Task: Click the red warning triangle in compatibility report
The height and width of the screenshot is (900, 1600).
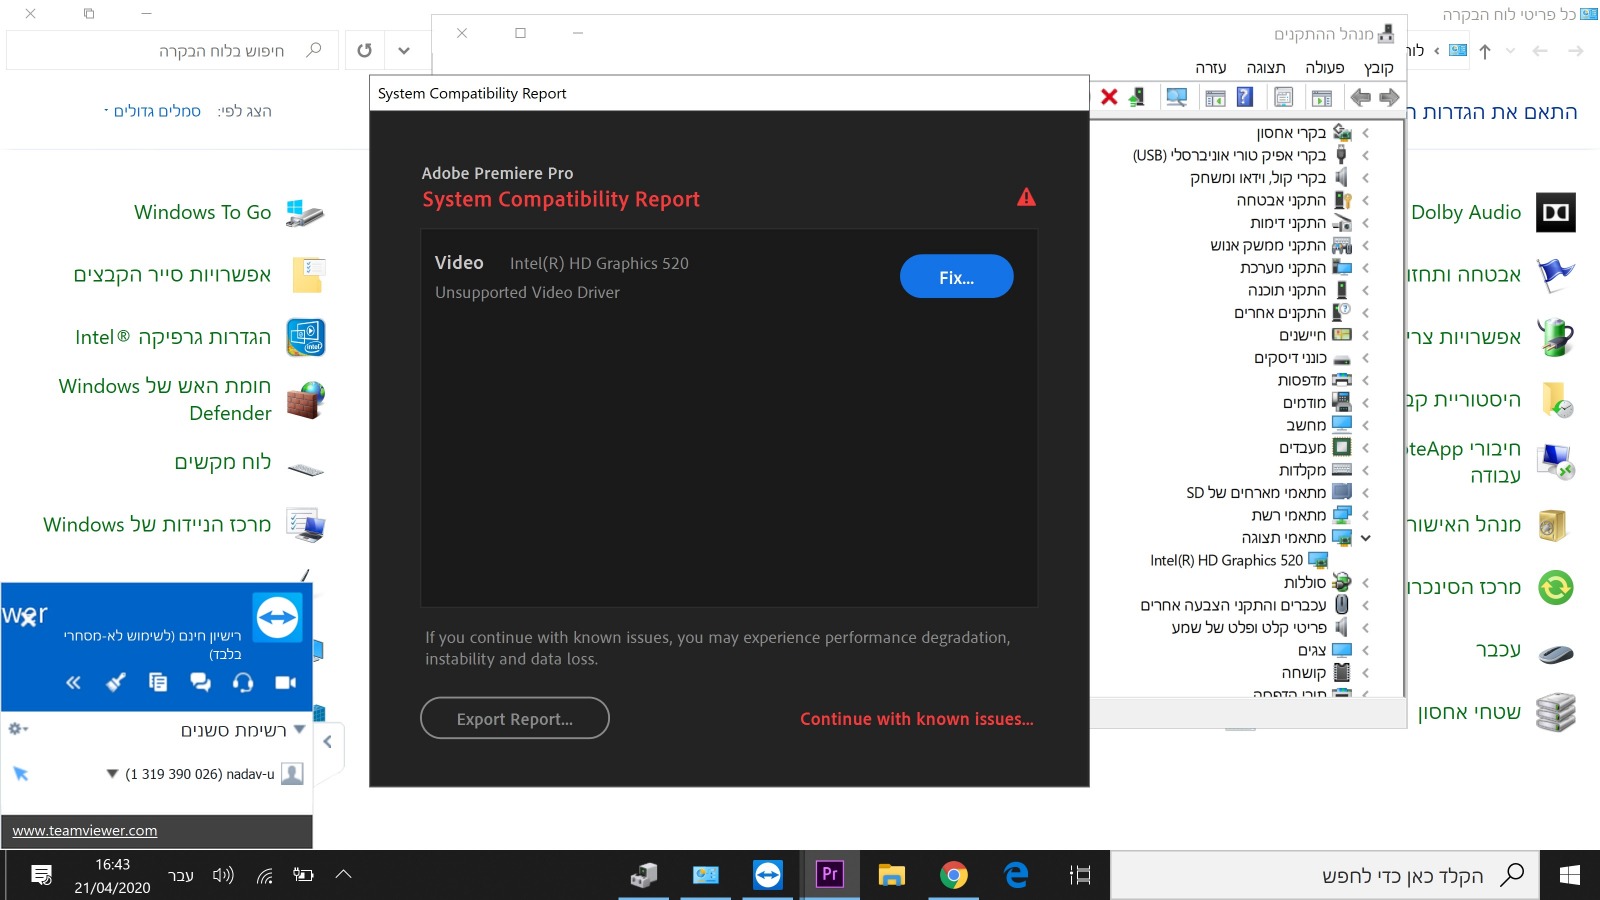Action: pyautogui.click(x=1026, y=197)
